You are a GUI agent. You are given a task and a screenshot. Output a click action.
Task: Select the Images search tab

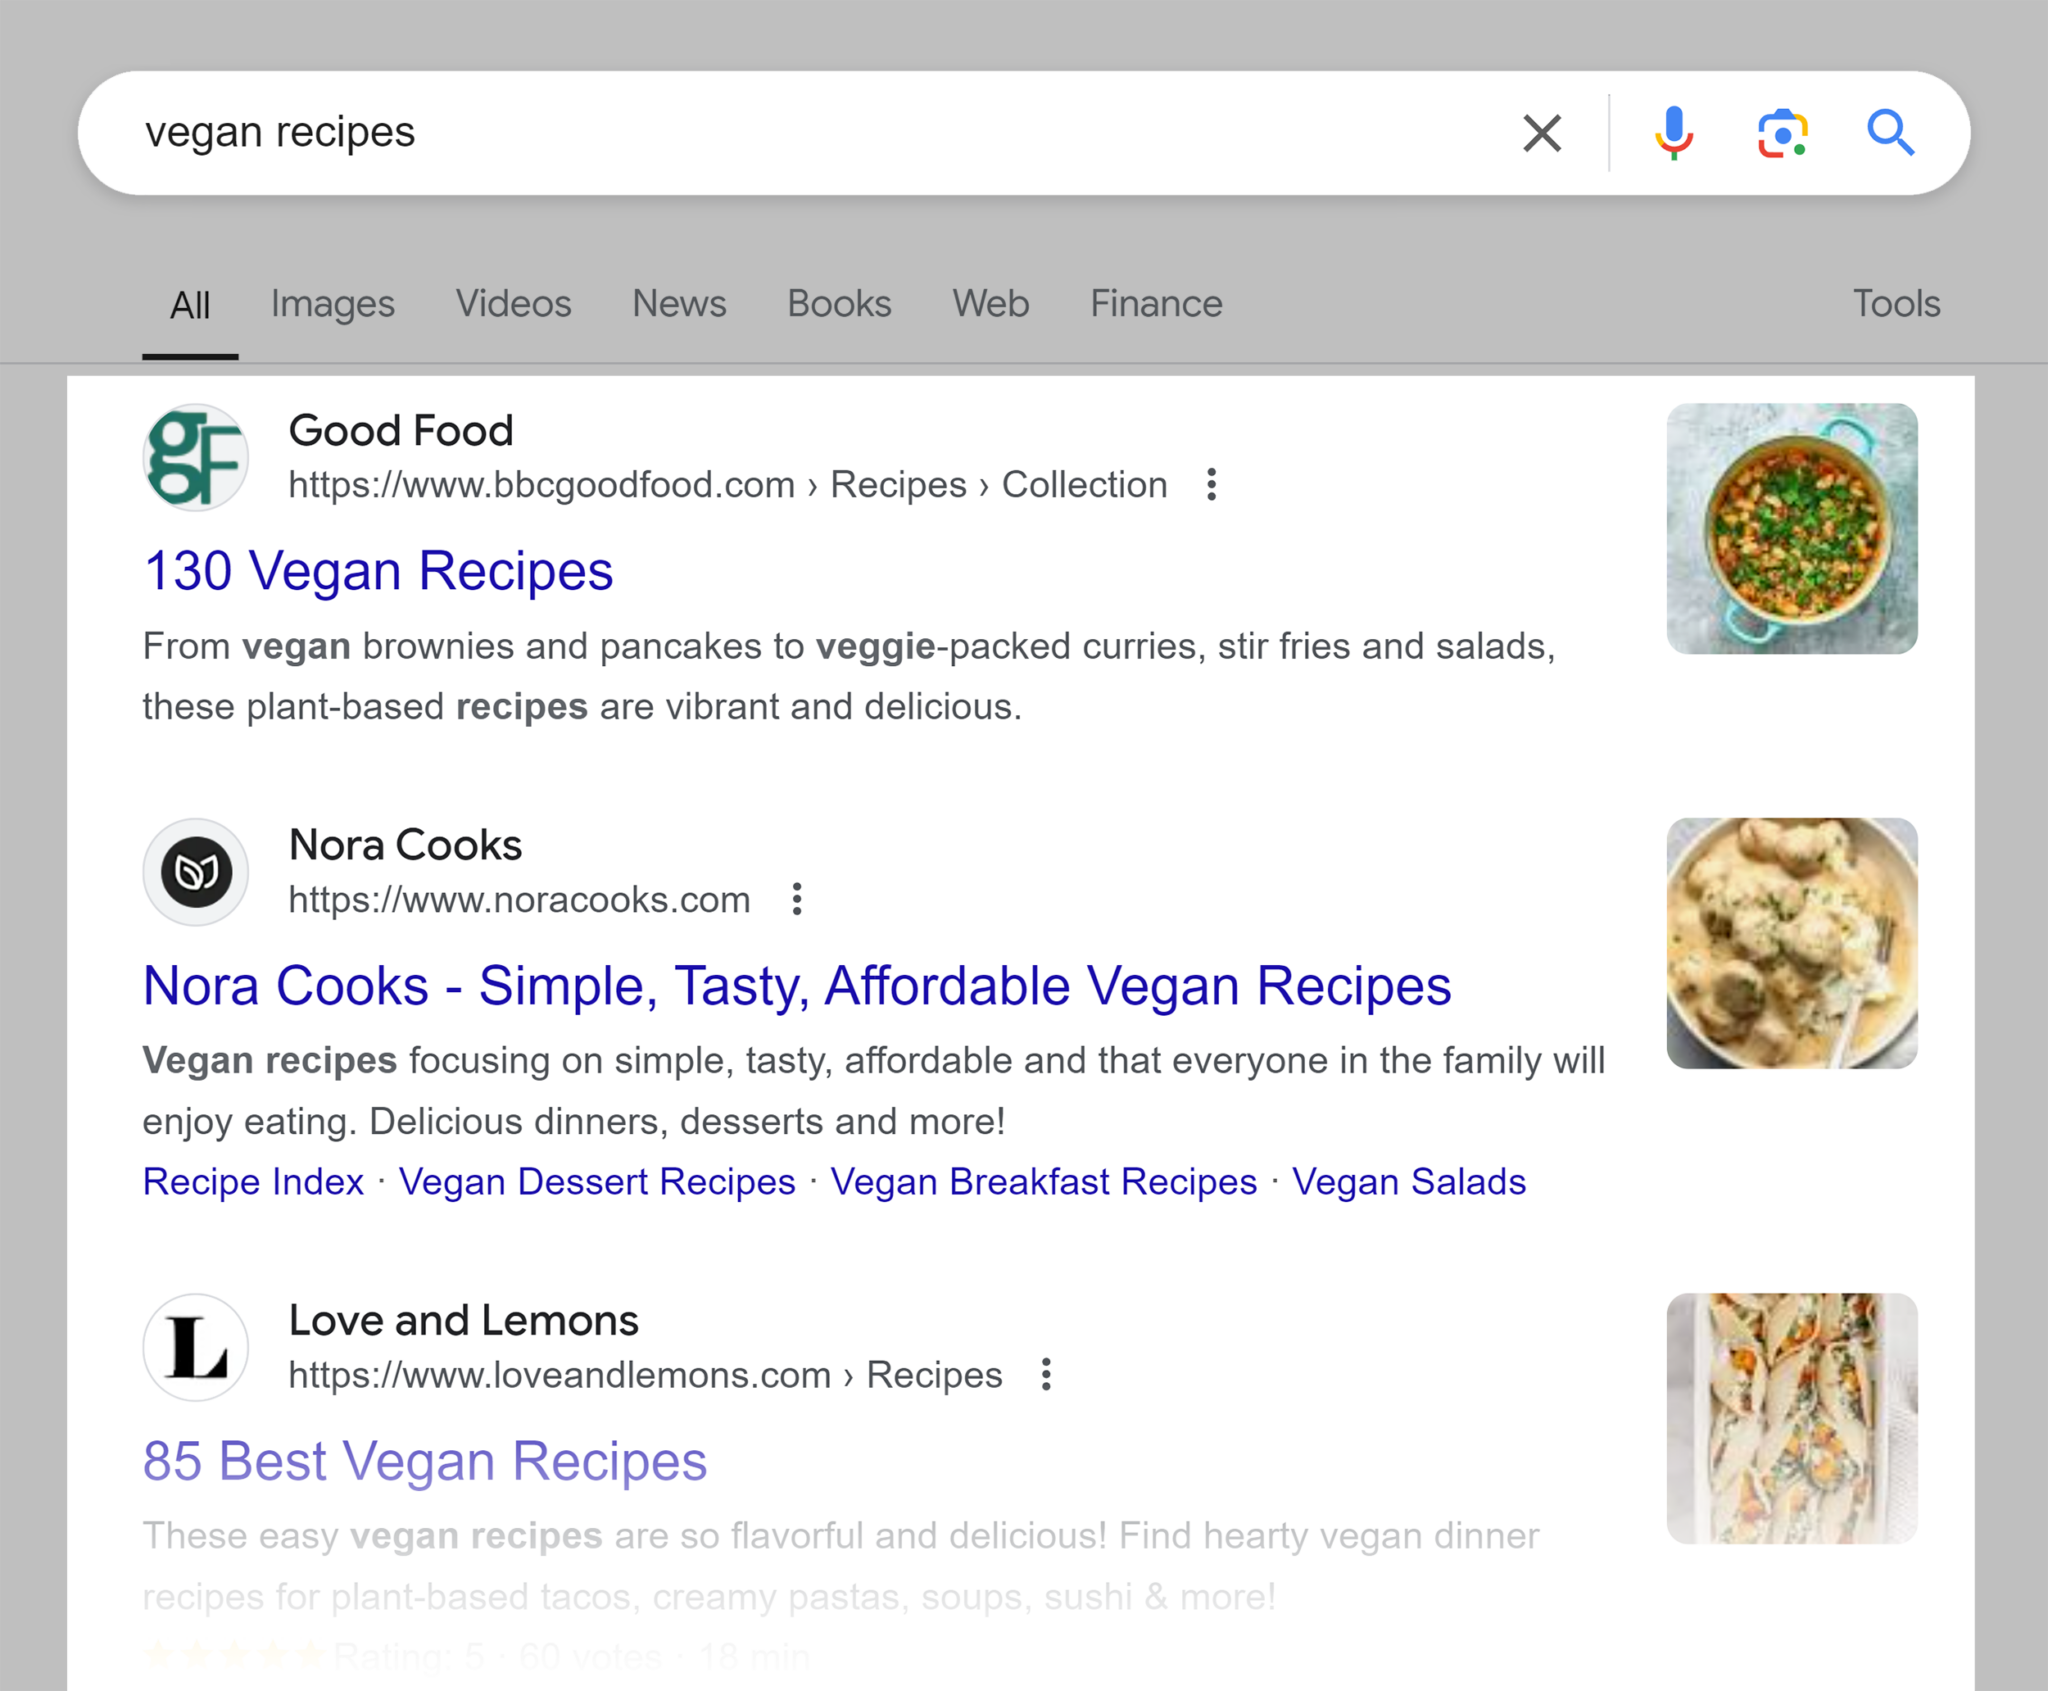point(333,303)
